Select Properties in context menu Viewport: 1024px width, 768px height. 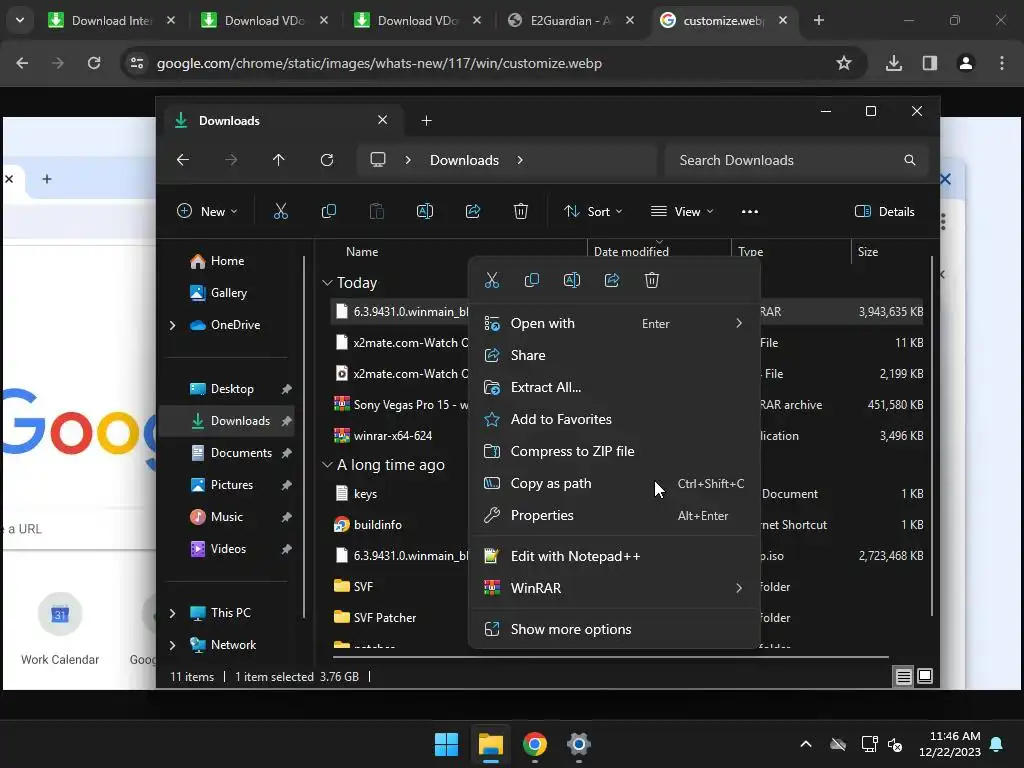coord(614,515)
